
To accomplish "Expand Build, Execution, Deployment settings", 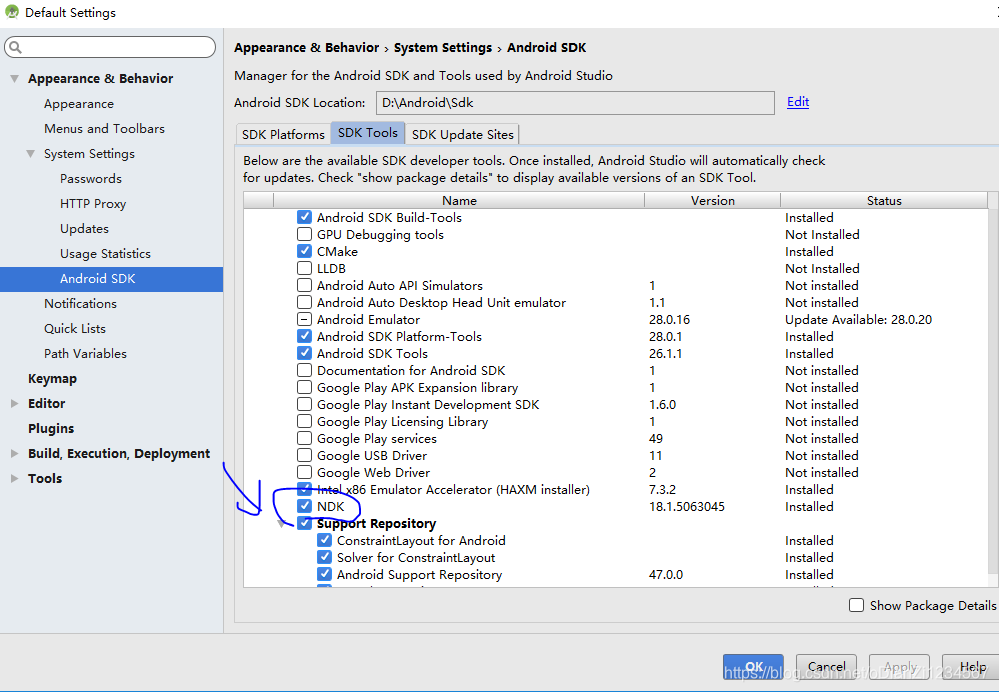I will pos(12,453).
